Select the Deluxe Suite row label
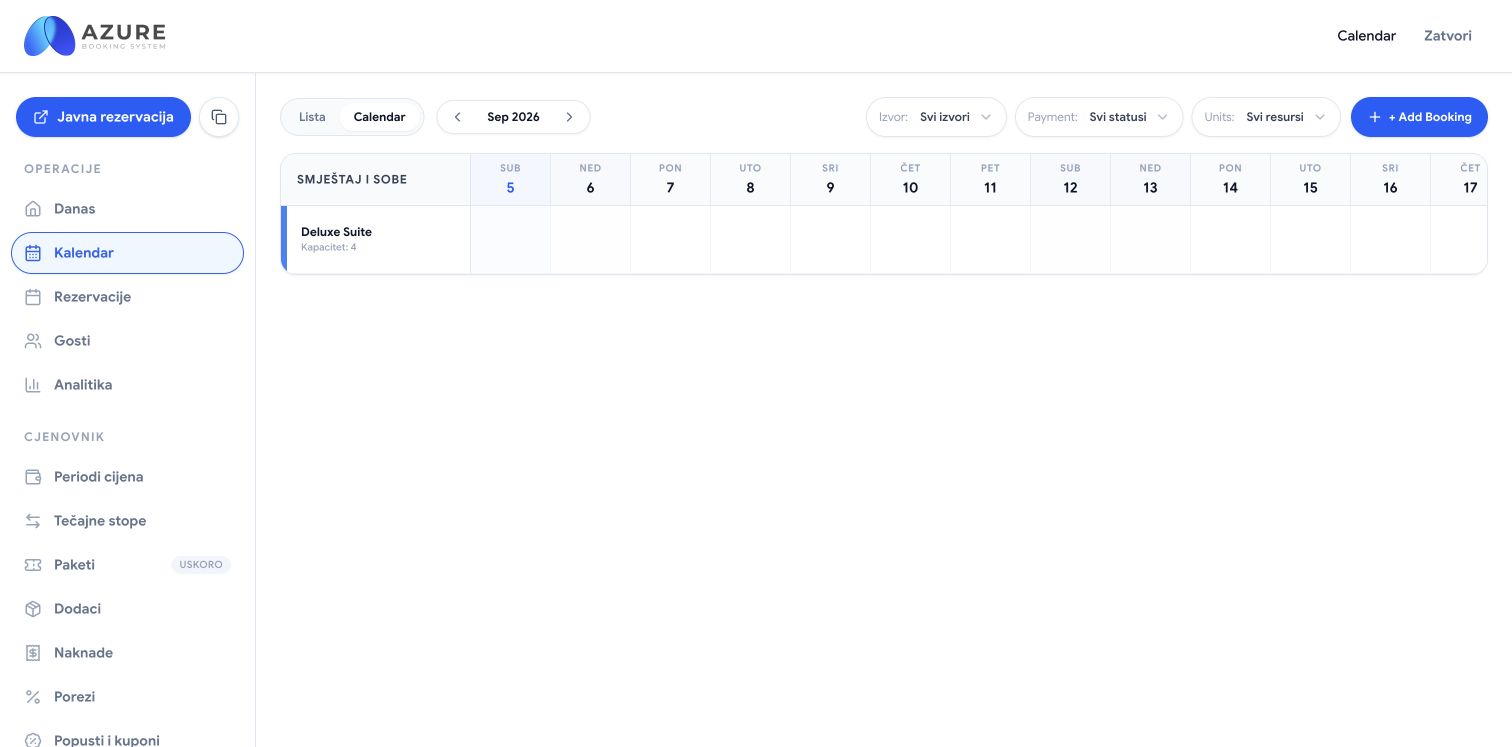Screen dimensions: 1512x747 click(336, 232)
